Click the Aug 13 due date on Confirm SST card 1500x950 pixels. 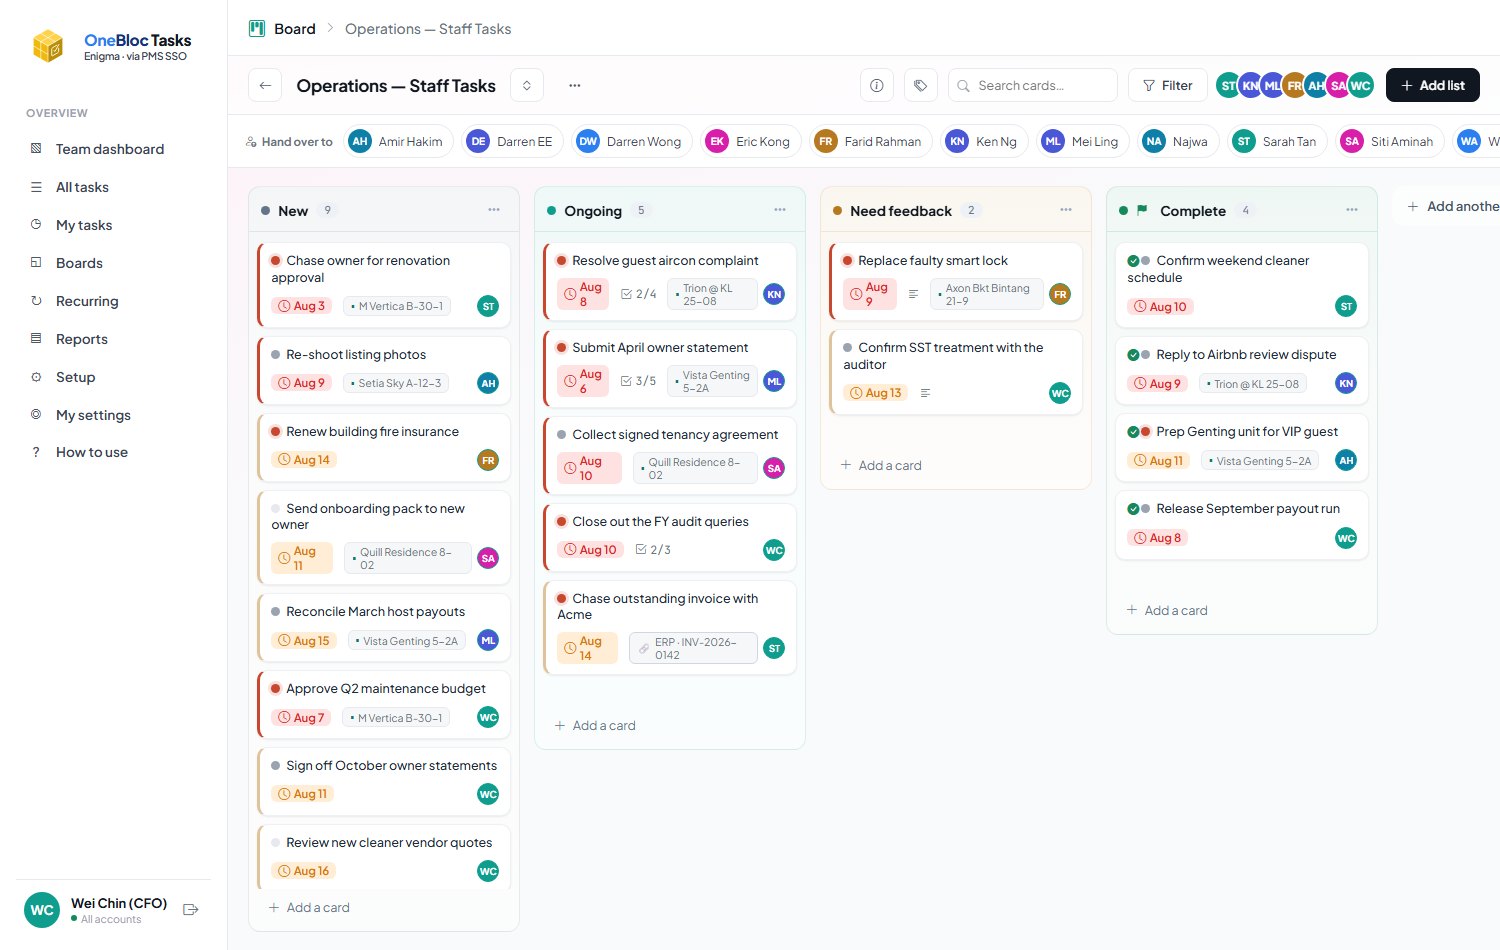pos(876,393)
